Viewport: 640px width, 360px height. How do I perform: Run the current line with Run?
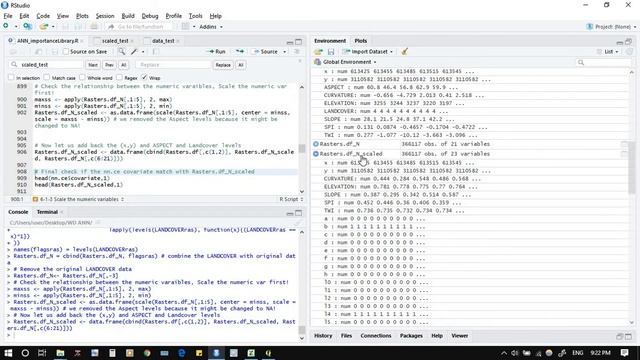(217, 51)
